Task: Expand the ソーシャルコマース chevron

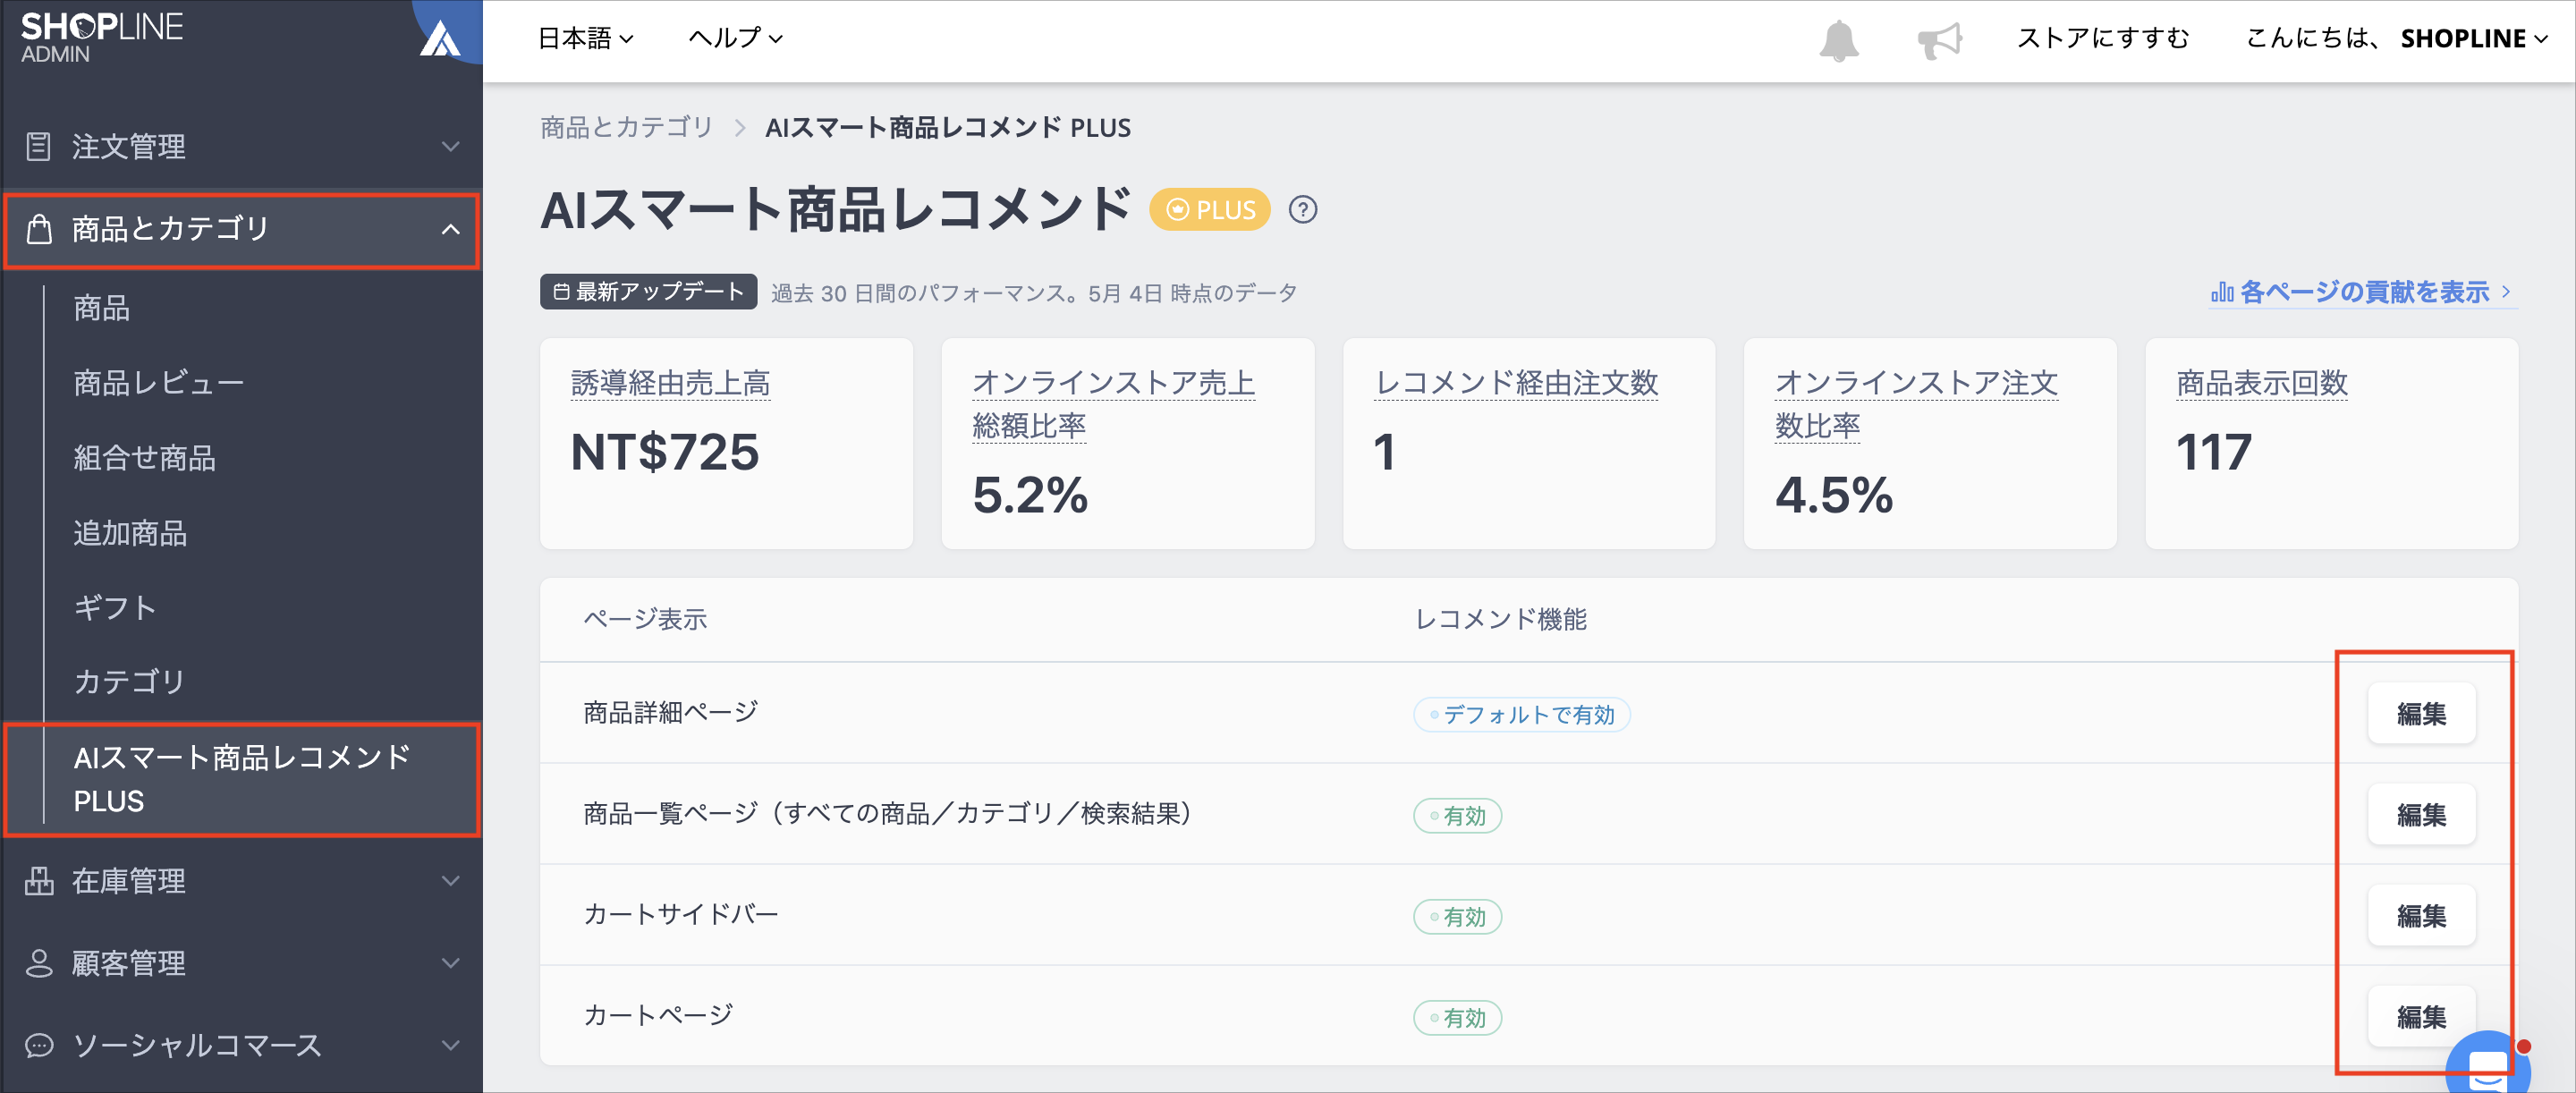Action: click(451, 1045)
